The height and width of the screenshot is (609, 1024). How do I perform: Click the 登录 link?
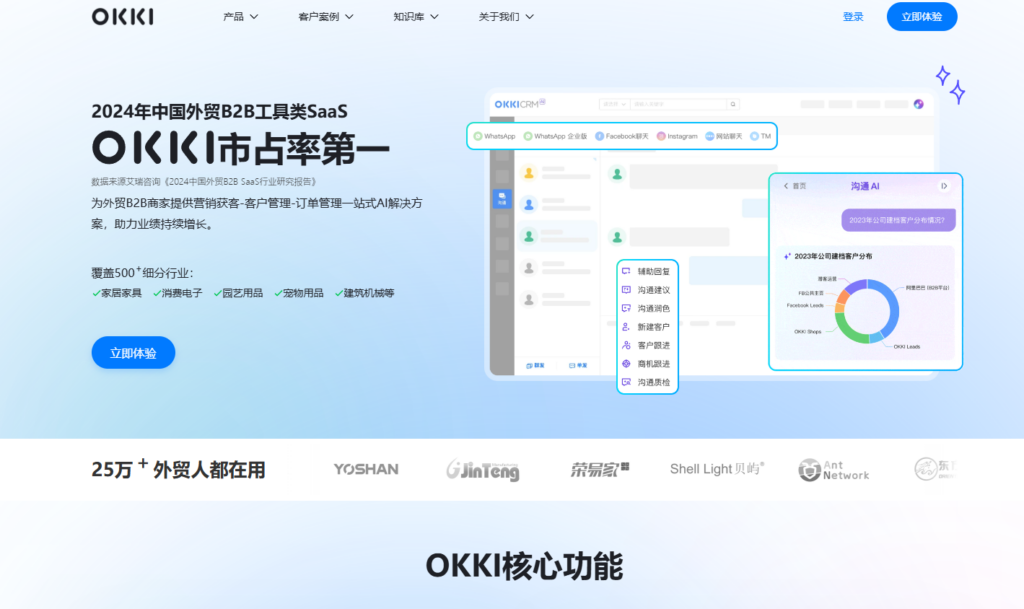tap(852, 16)
